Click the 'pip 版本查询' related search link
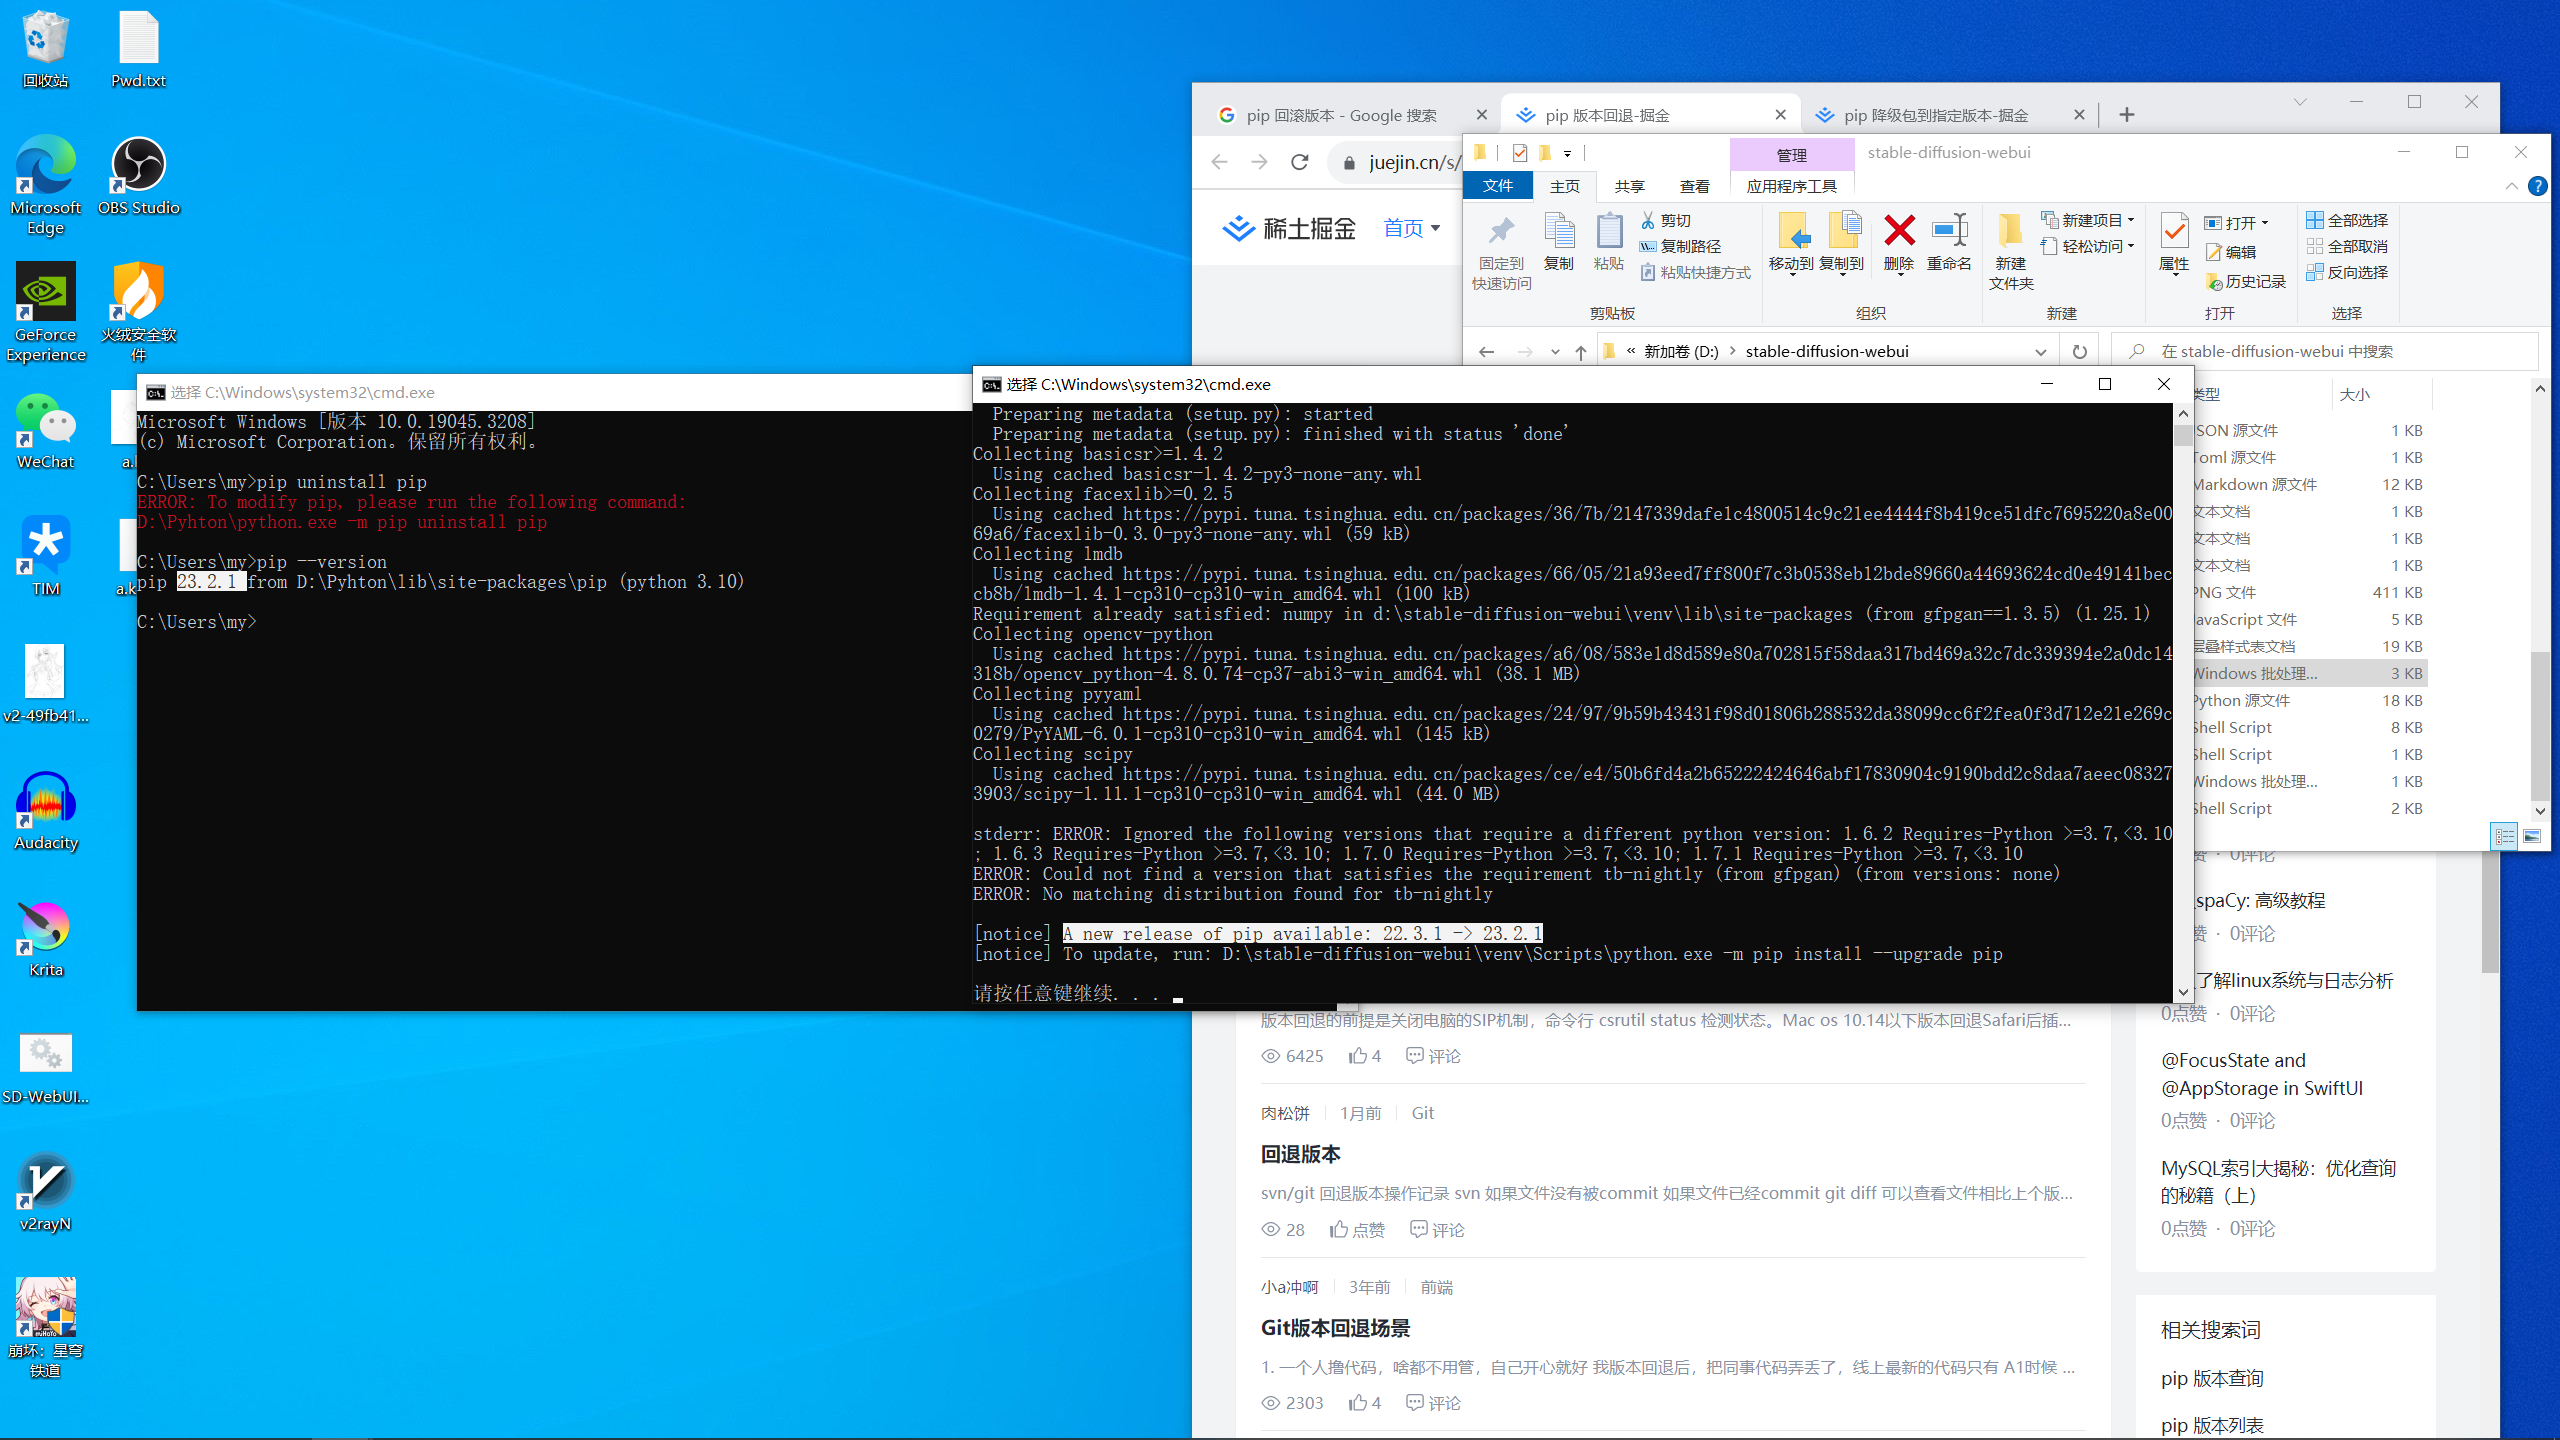The height and width of the screenshot is (1440, 2560). (x=2212, y=1378)
